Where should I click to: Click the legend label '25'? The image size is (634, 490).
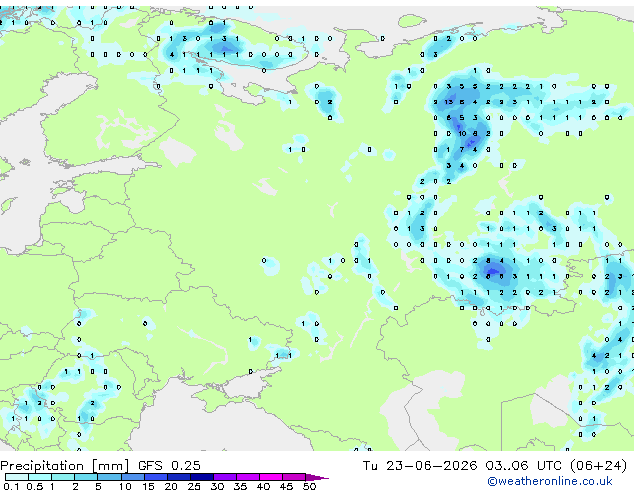pos(194,486)
